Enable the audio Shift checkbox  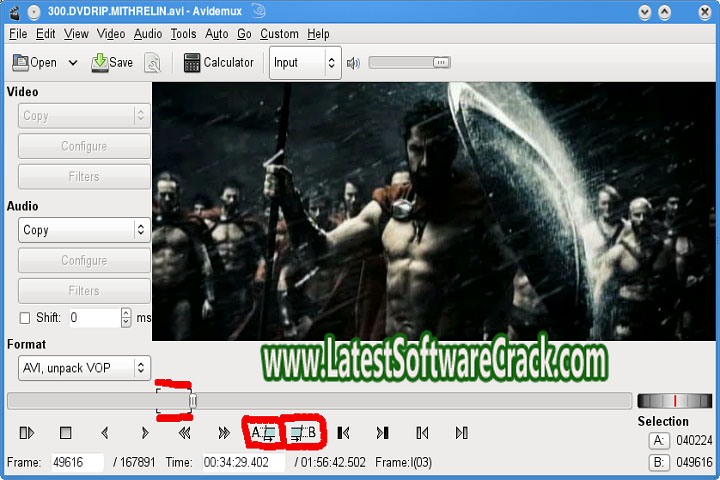25,318
